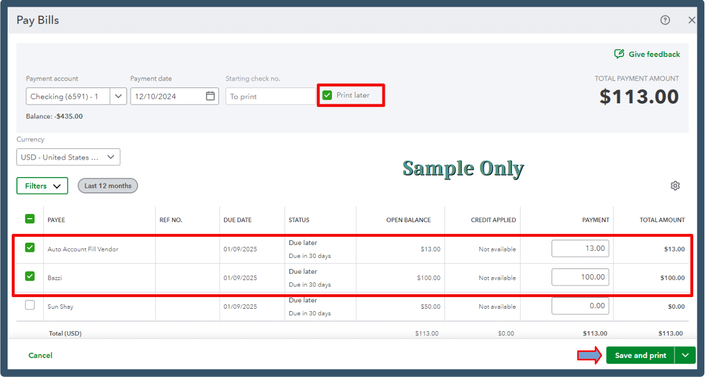Click the Give feedback link
Screen dimensions: 705x377
click(x=647, y=54)
